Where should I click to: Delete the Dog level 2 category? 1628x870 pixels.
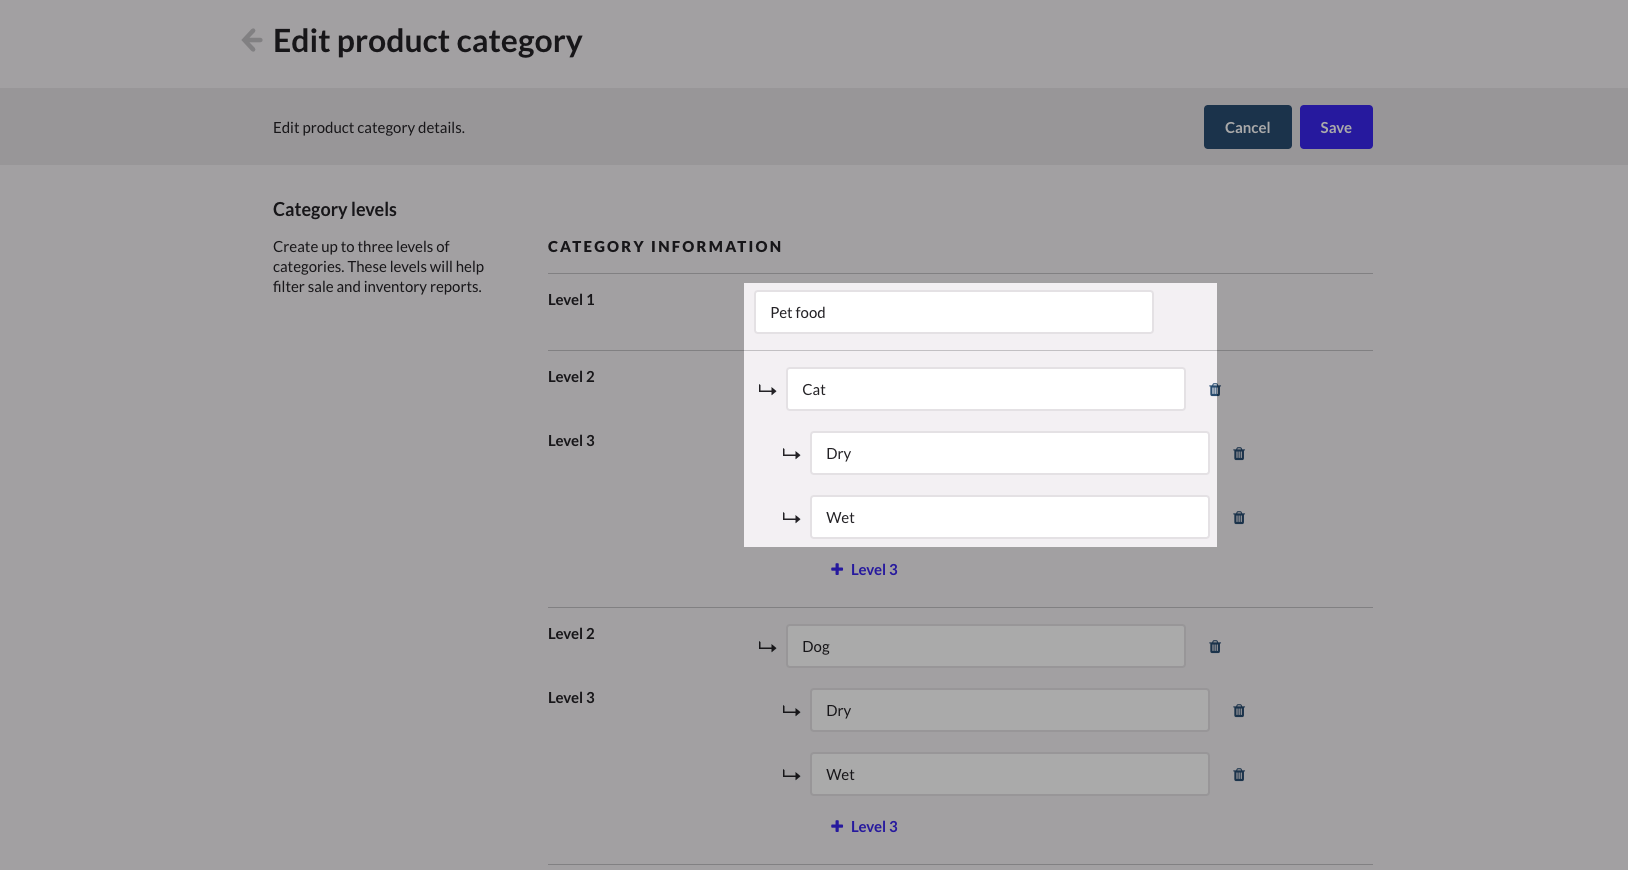(1215, 647)
